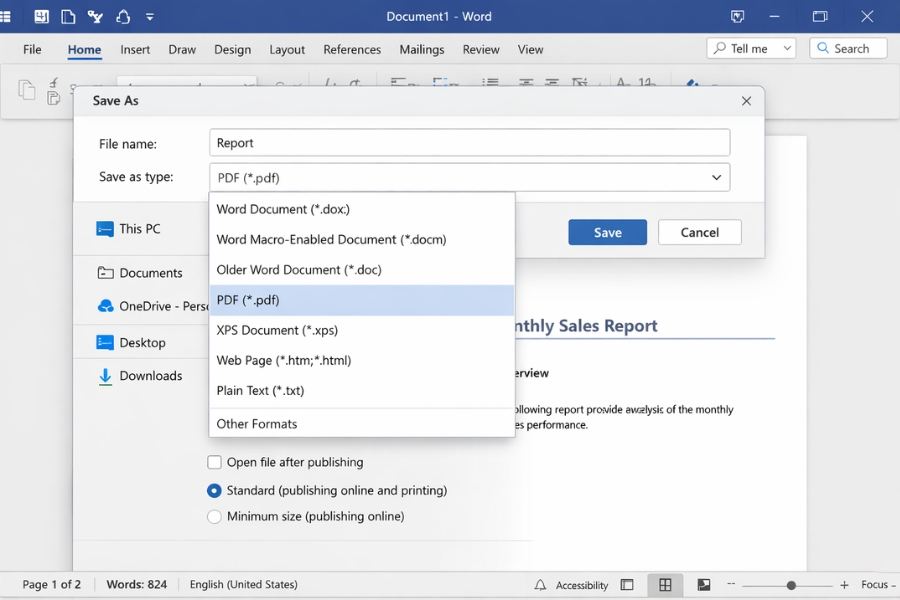
Task: Click the New Document icon in quick access toolbar
Action: tap(68, 16)
